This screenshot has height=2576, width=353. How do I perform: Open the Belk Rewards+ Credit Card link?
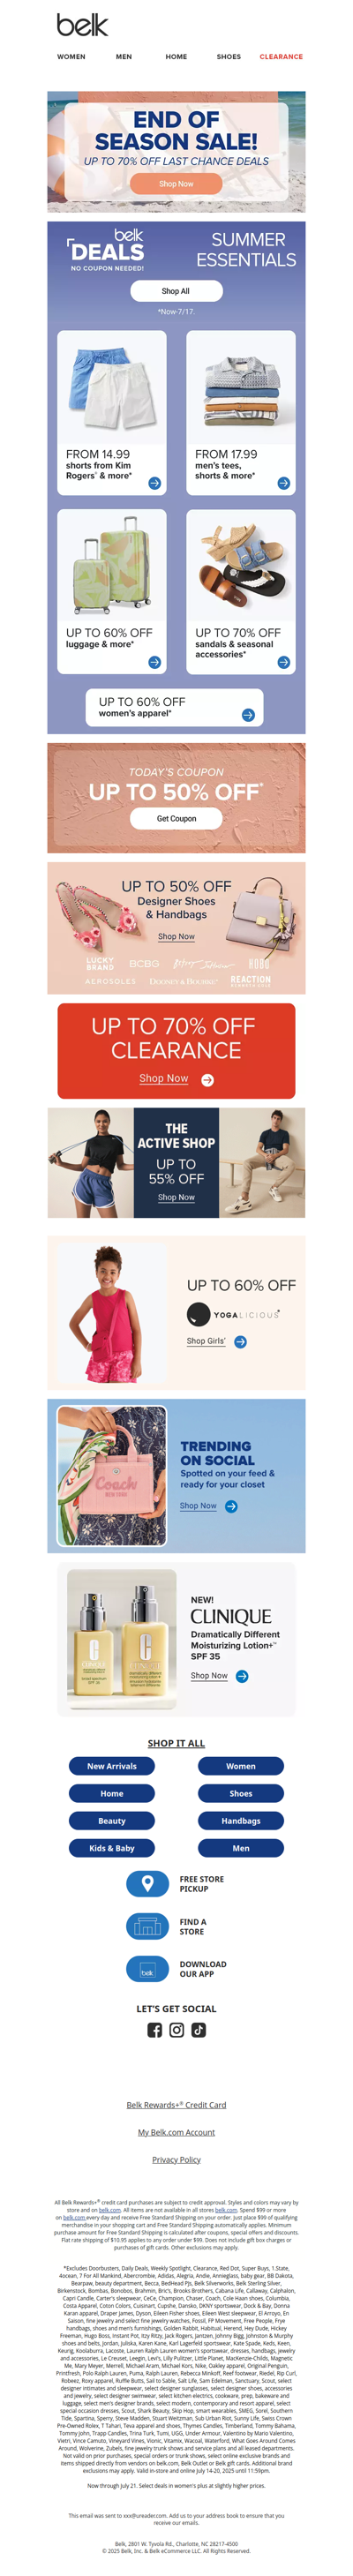click(176, 2104)
